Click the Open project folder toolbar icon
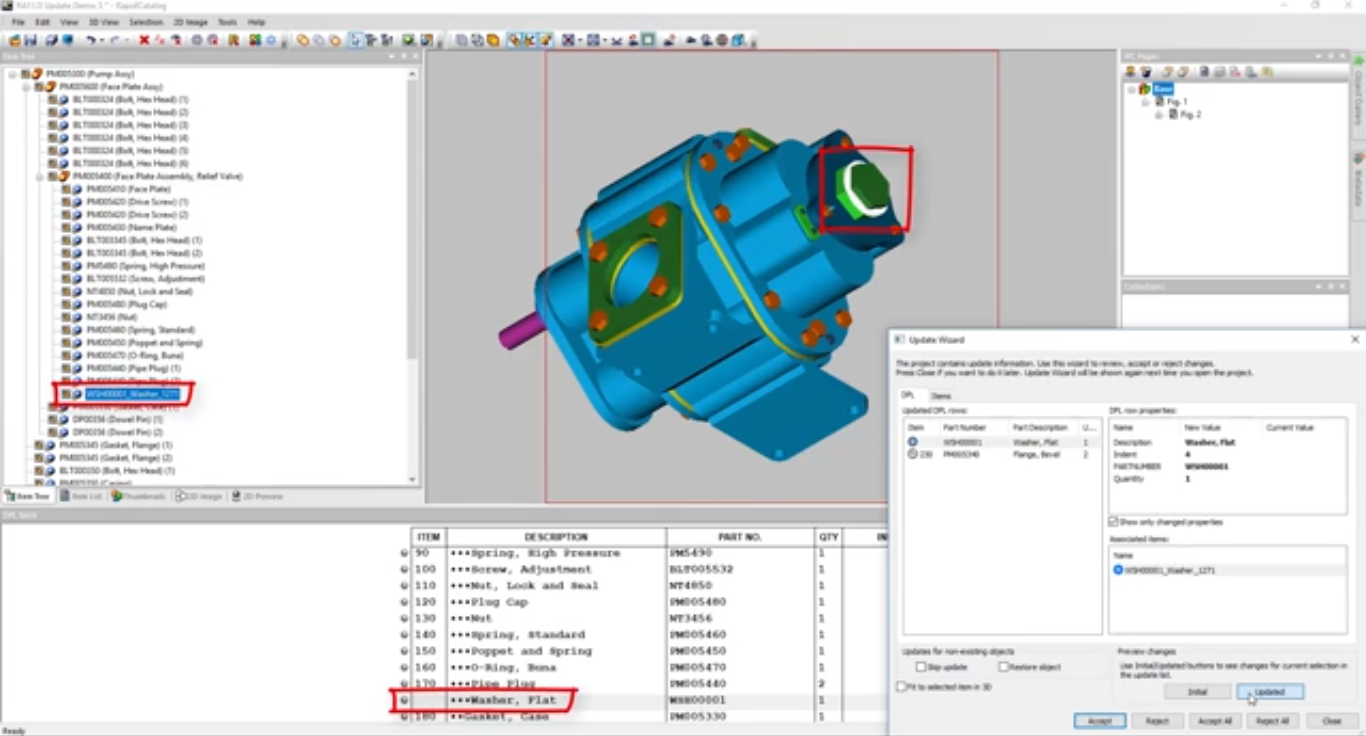Screen dimensions: 1366x736 [14, 40]
